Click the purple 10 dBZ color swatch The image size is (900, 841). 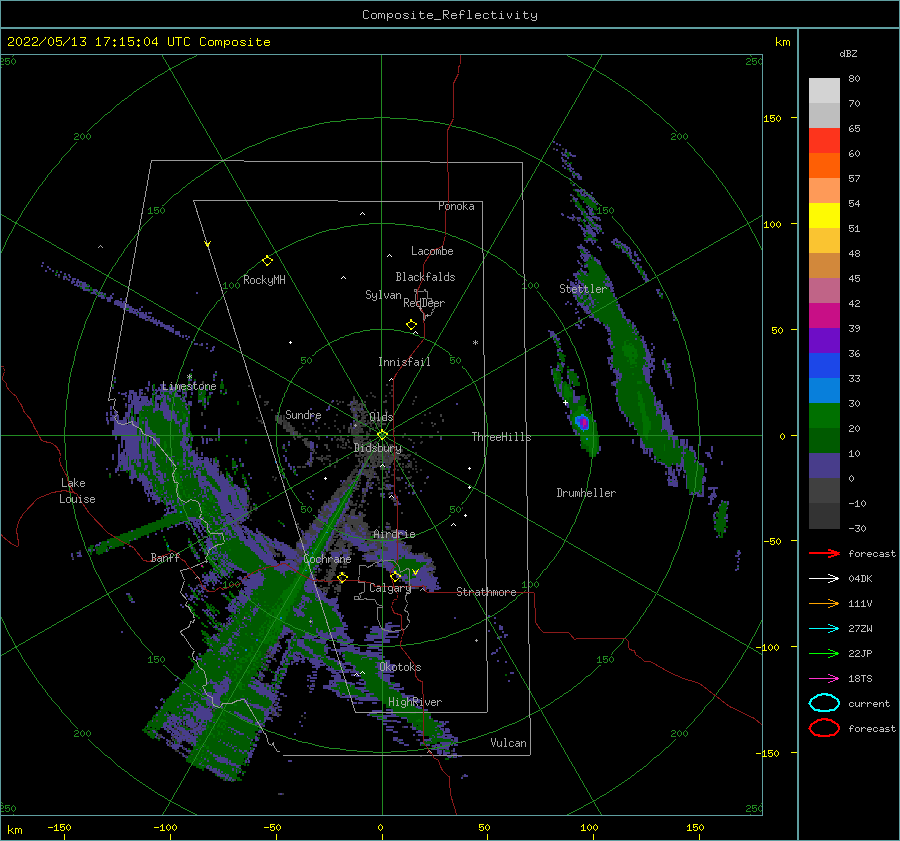(x=824, y=465)
